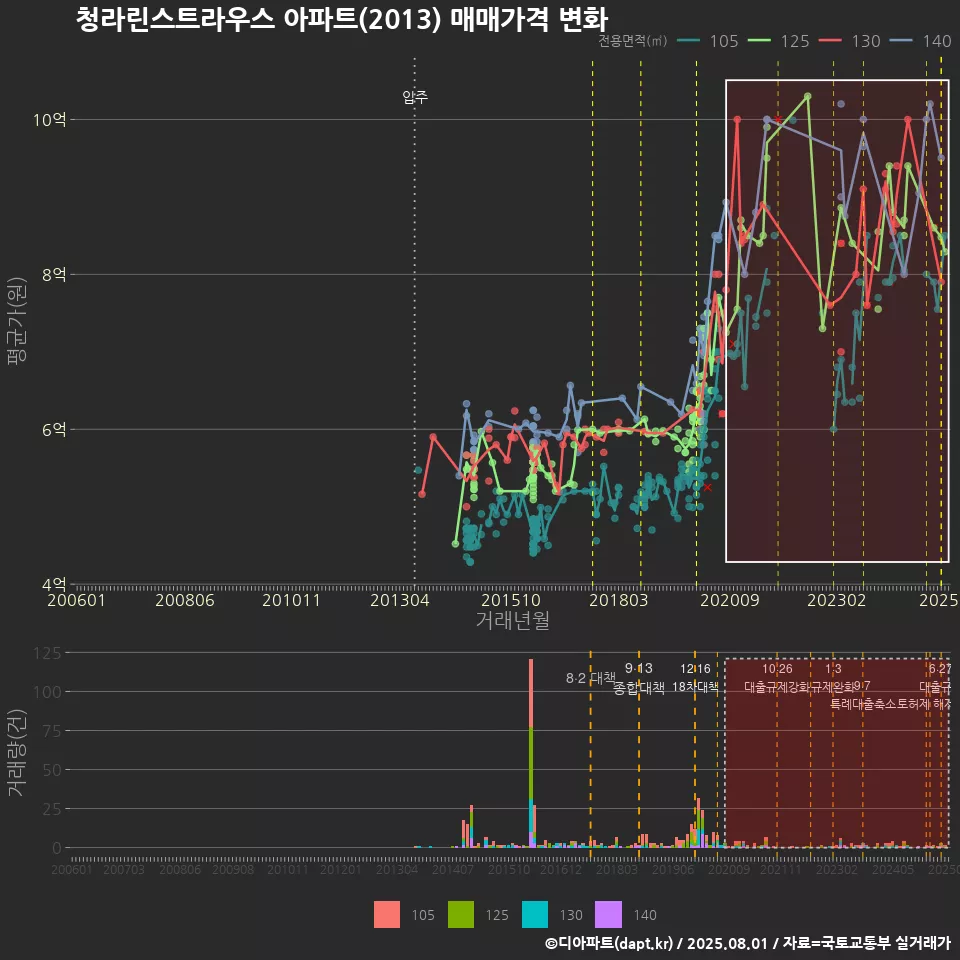Click the purple 140 swatch in the bottom legend
The height and width of the screenshot is (960, 960).
[x=609, y=915]
